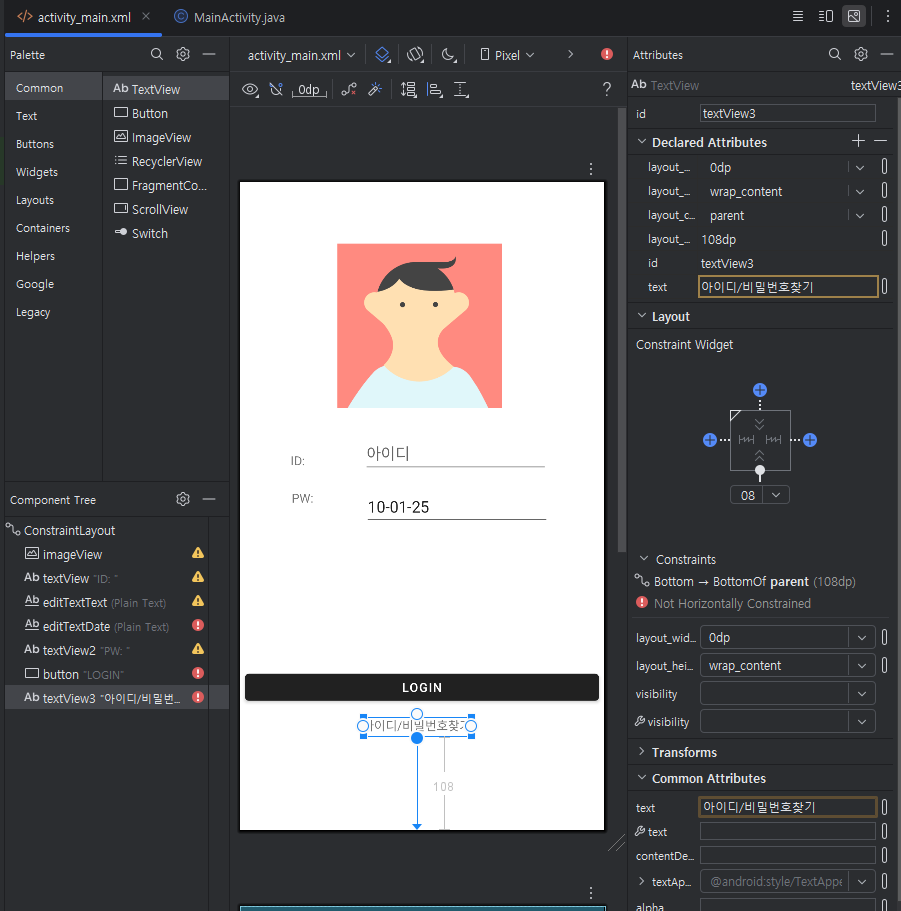
Task: Open the Pixel device dropdown
Action: pyautogui.click(x=507, y=55)
